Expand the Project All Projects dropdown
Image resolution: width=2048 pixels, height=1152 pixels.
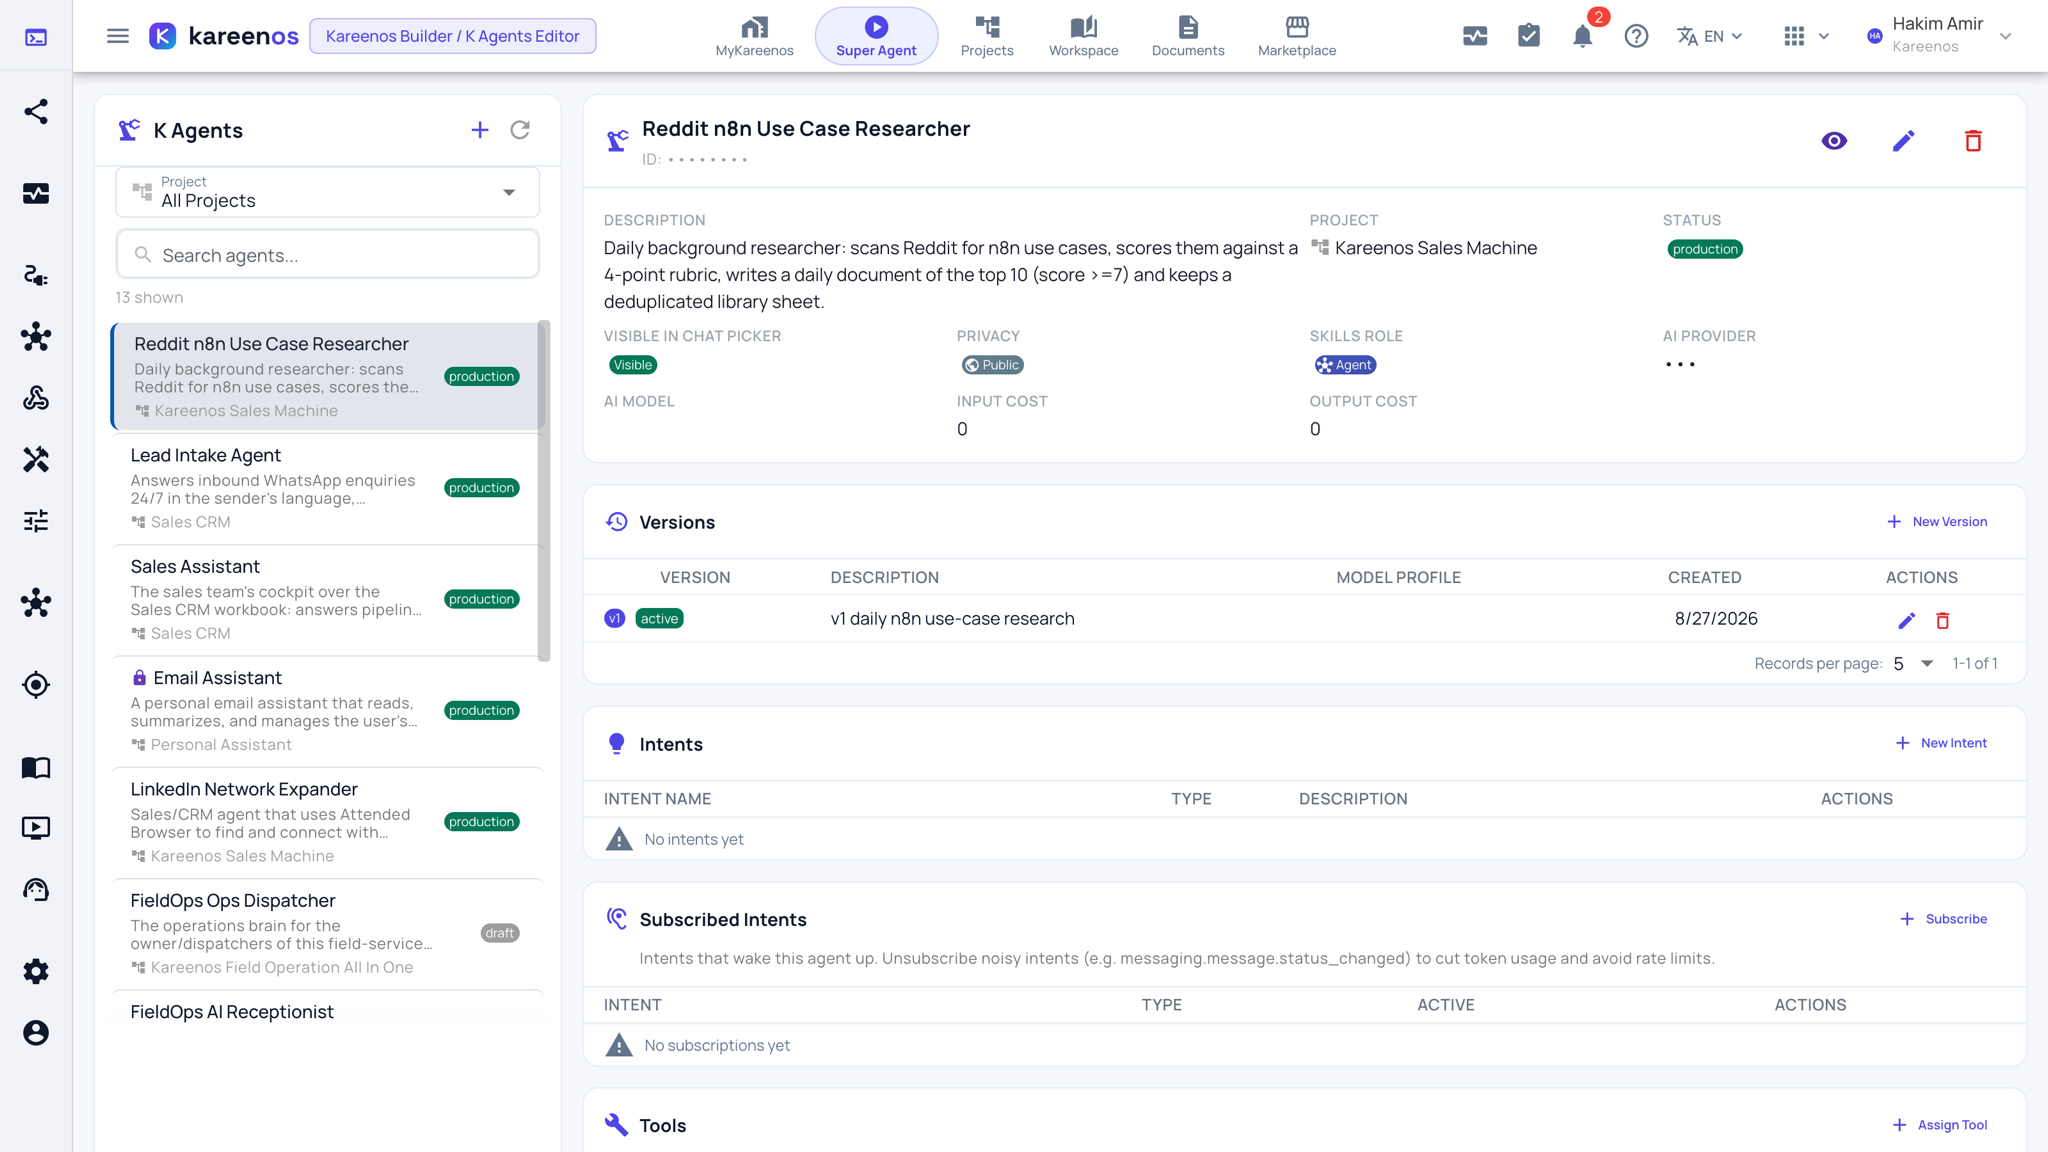328,192
